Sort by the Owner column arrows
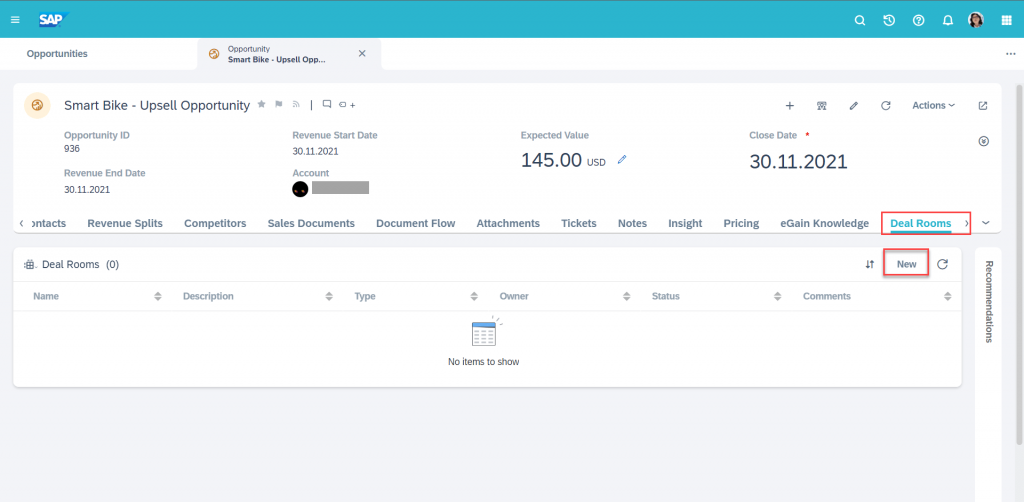Viewport: 1024px width, 502px height. [x=626, y=296]
